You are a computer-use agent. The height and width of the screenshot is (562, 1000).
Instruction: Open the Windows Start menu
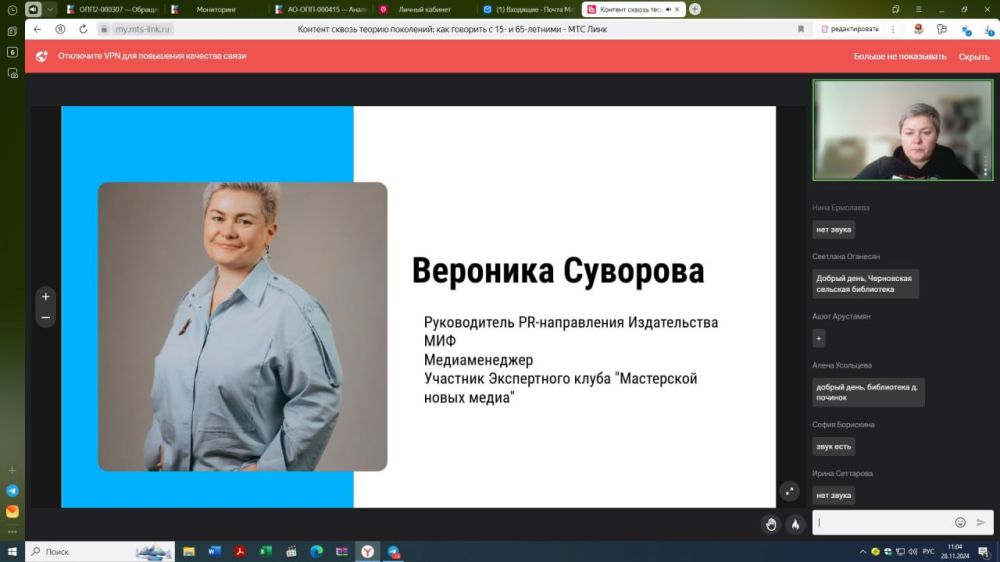click(x=12, y=552)
